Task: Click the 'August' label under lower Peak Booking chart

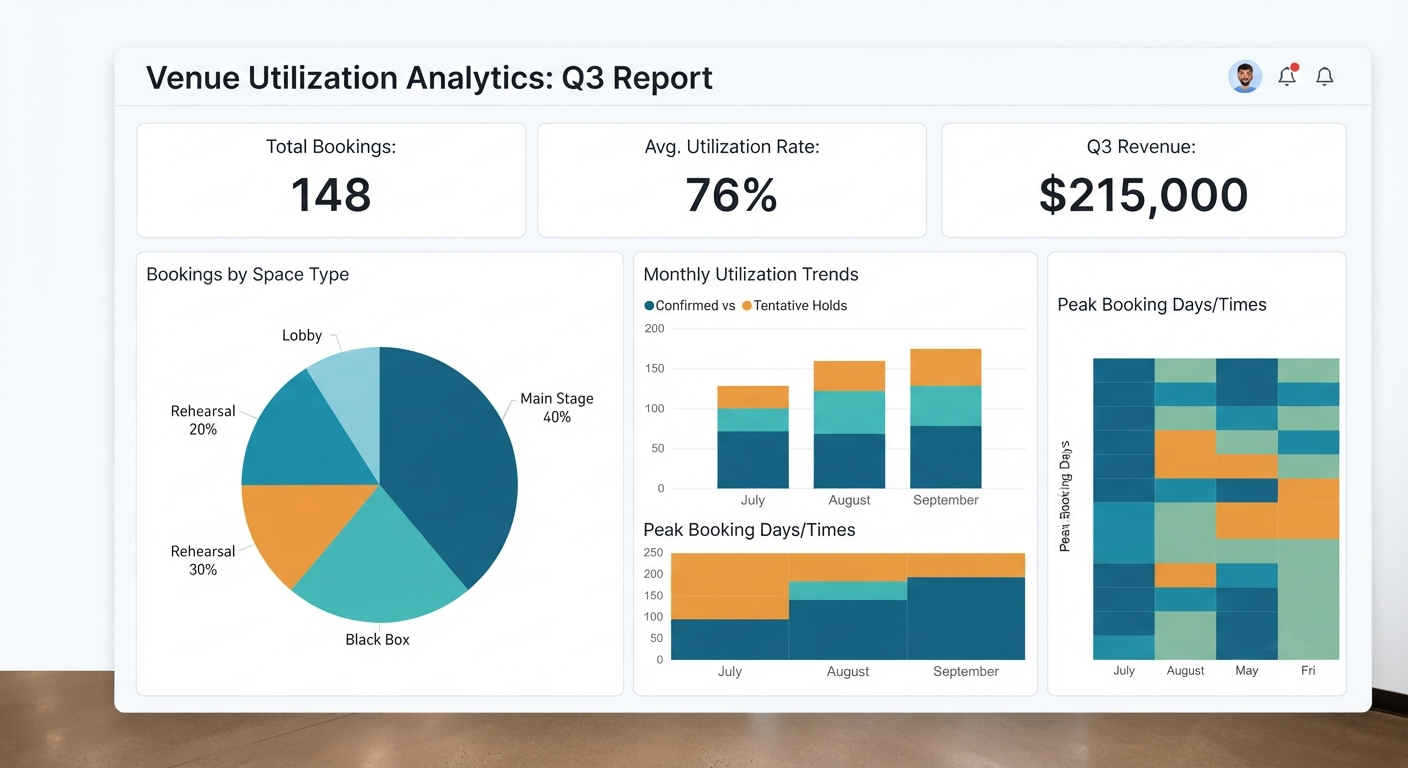Action: pos(848,671)
